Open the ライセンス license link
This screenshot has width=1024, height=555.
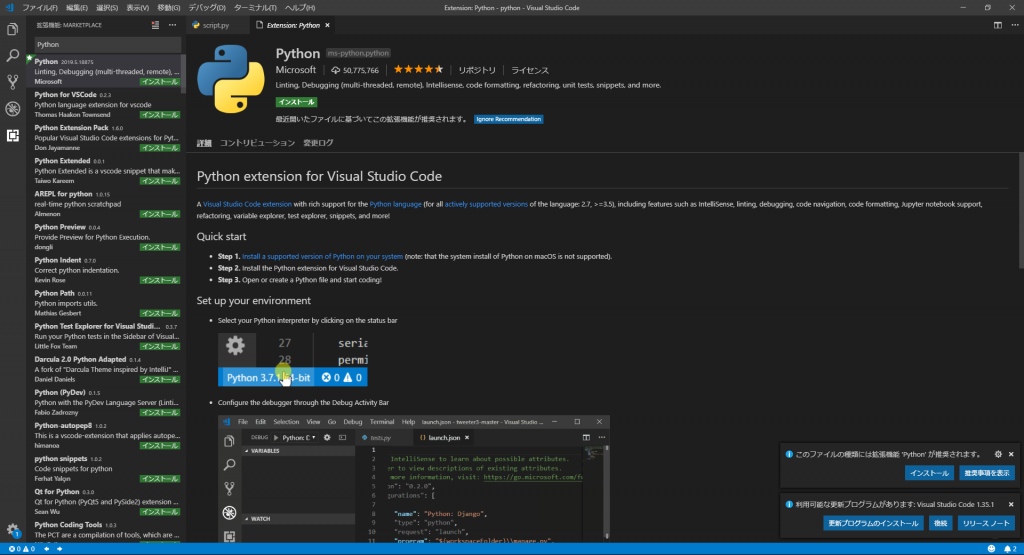(x=530, y=70)
